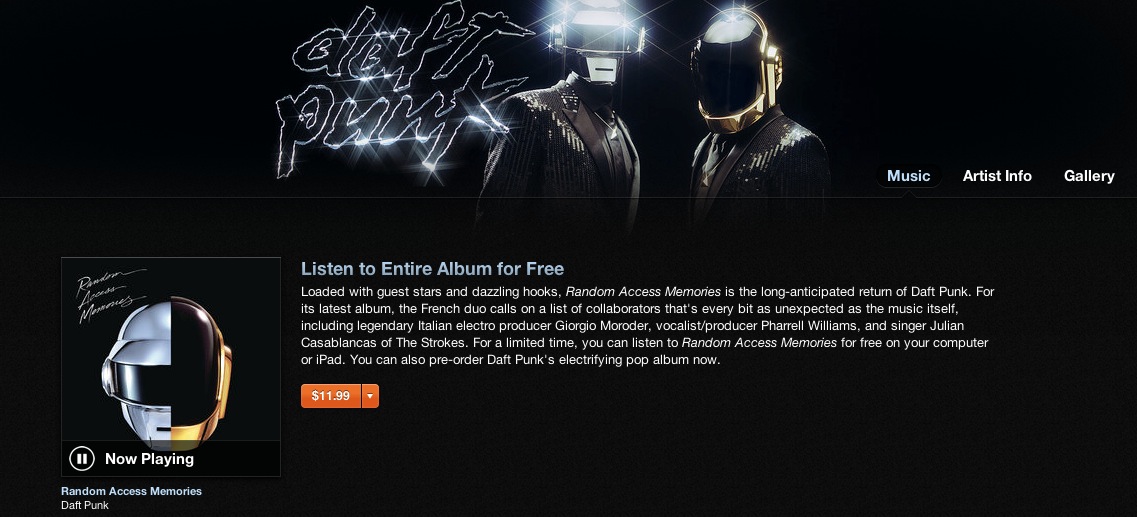Viewport: 1137px width, 517px height.
Task: Click the 'Listen to Entire Album for Free' heading
Action: [432, 268]
